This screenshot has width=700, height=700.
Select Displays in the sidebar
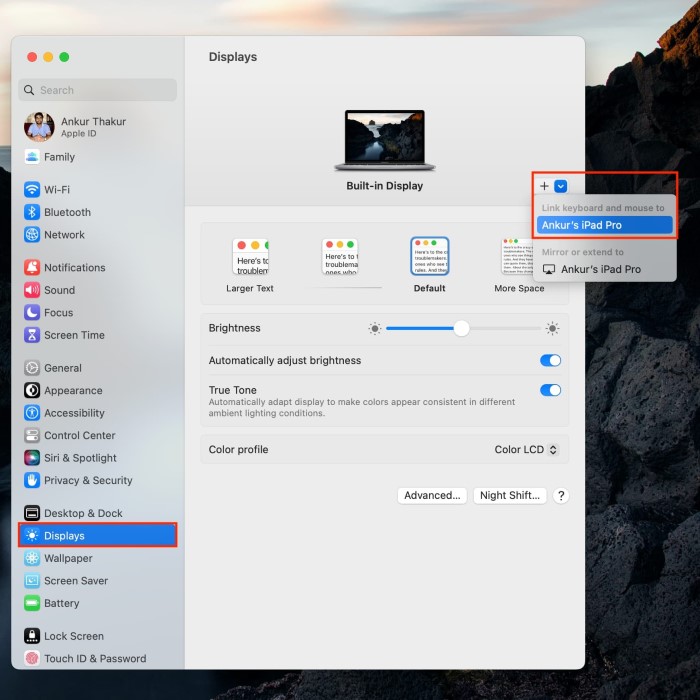[98, 535]
